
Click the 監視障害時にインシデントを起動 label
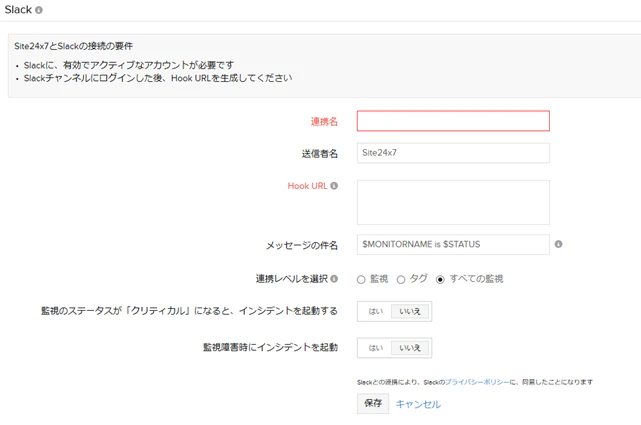click(270, 347)
